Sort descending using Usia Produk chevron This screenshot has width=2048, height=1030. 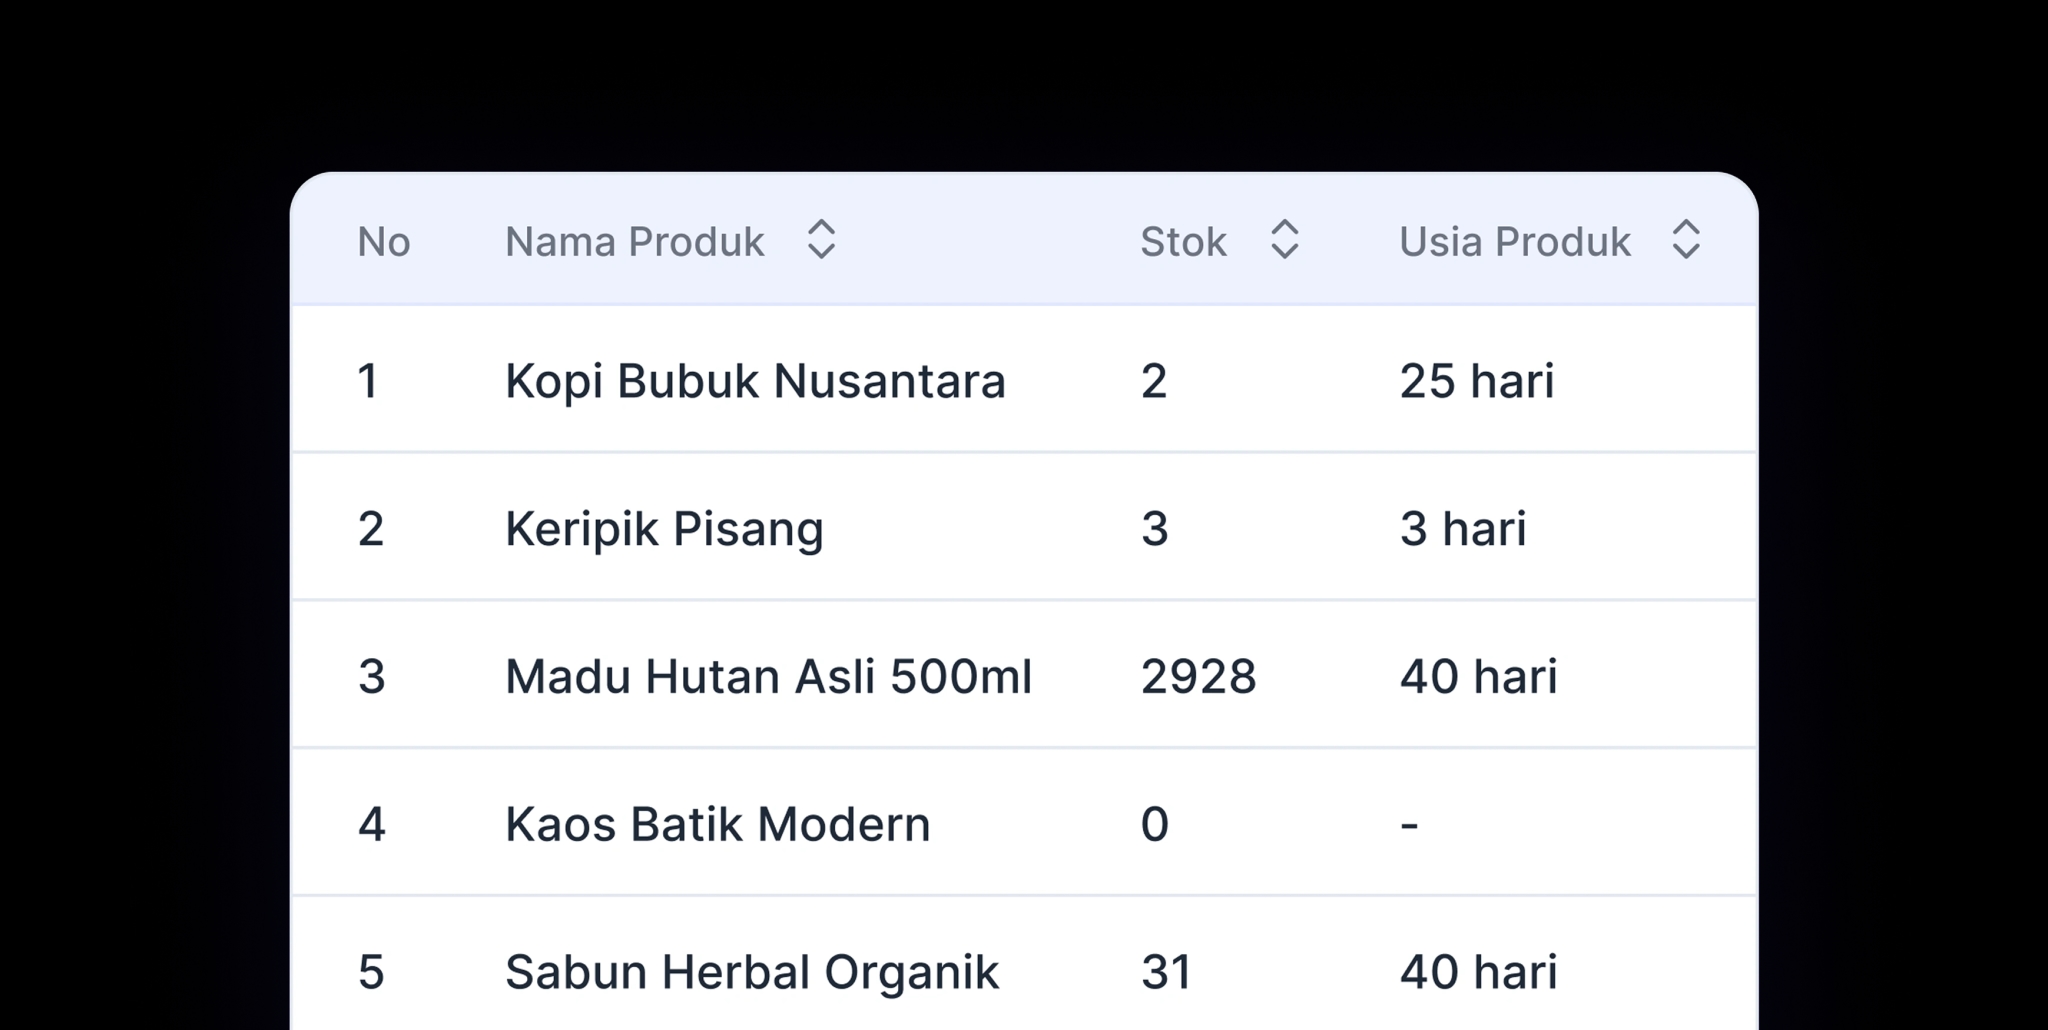coord(1685,253)
